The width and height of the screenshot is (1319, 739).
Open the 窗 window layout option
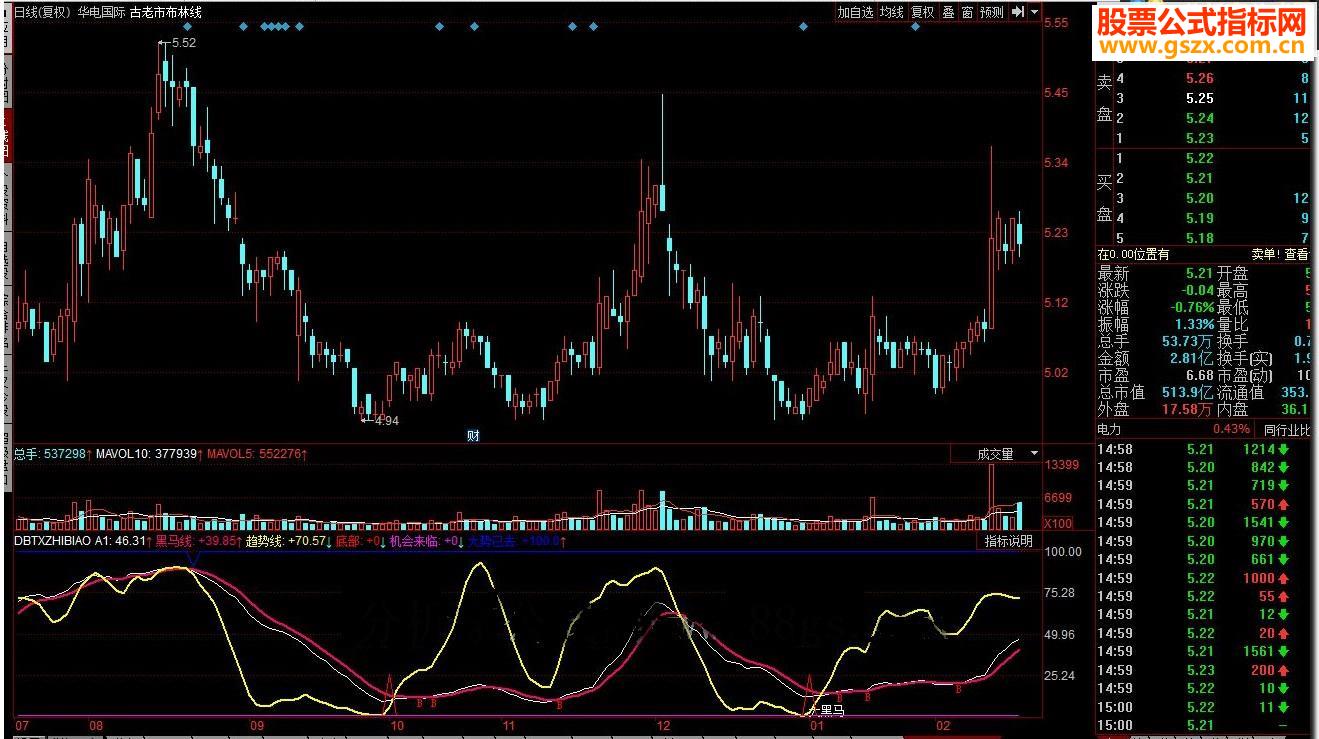coord(967,12)
